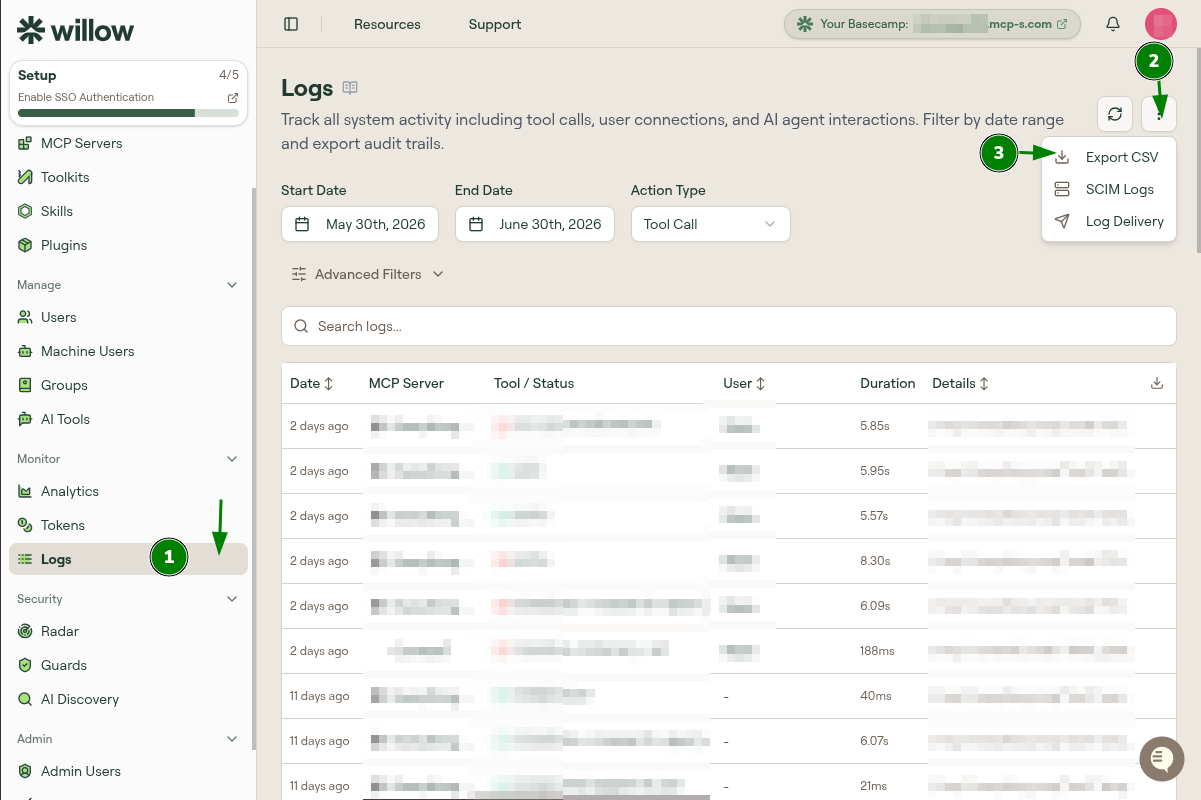Go to the Logs sidebar item
1201x800 pixels.
pos(128,559)
